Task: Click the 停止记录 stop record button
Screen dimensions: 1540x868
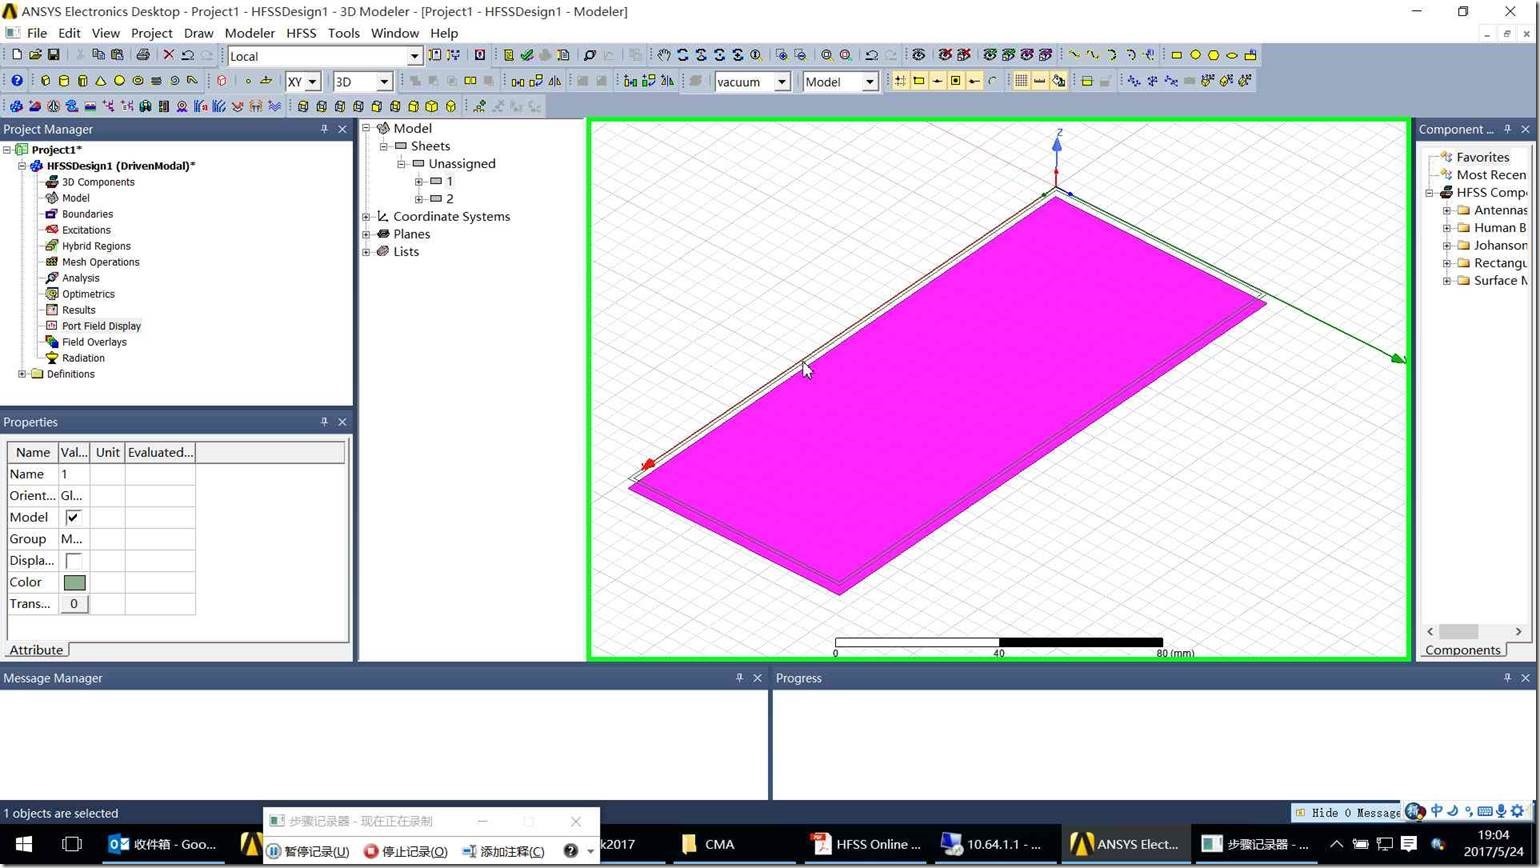Action: click(406, 851)
